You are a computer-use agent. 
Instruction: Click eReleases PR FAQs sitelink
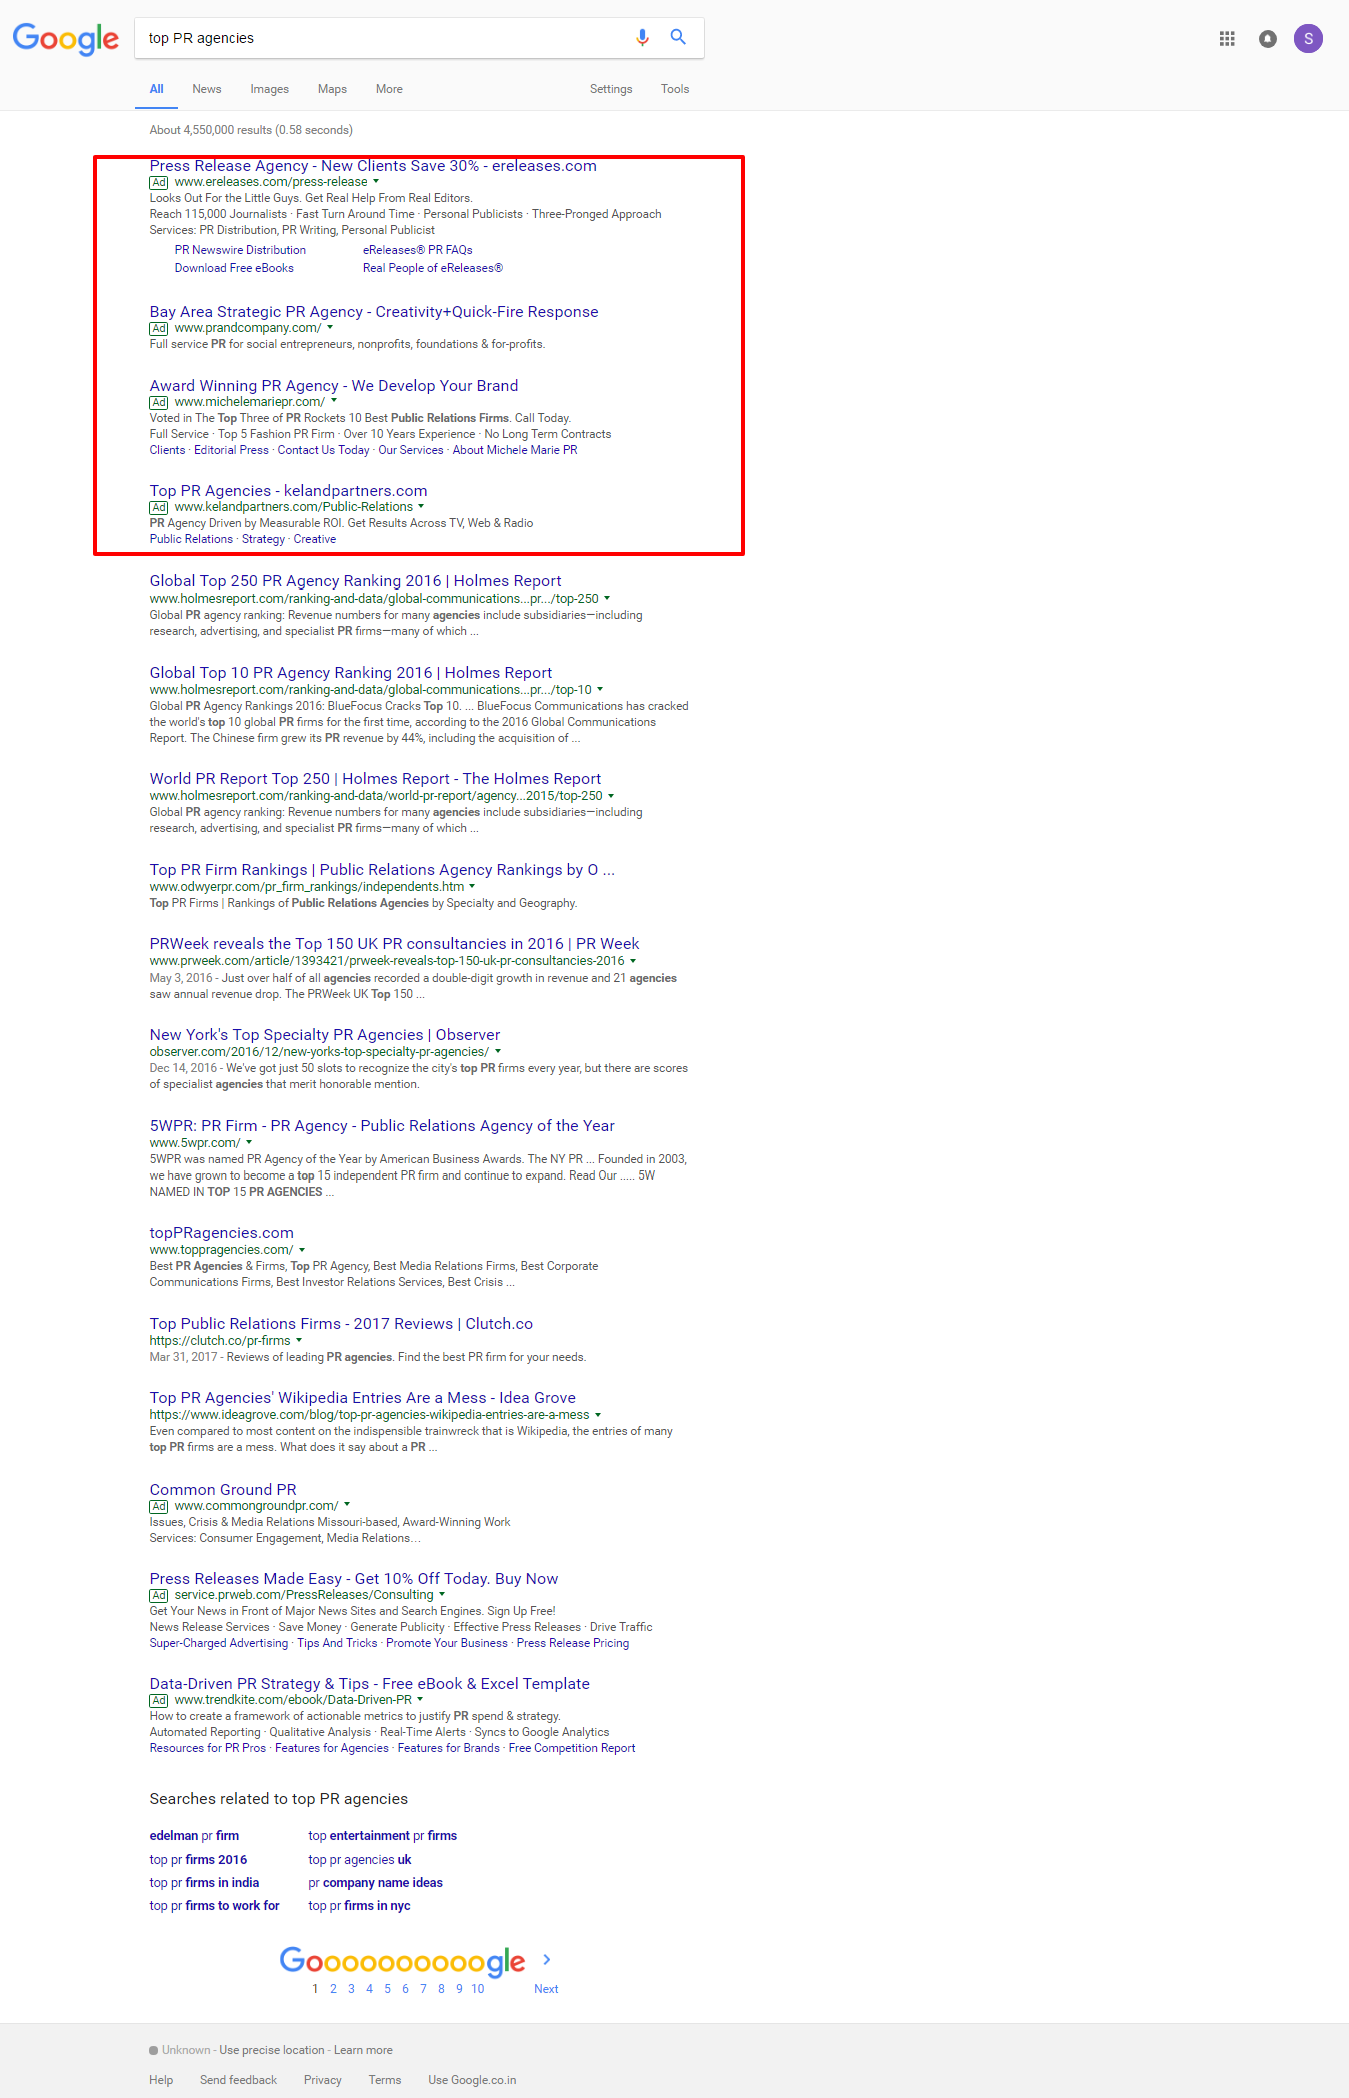click(418, 250)
